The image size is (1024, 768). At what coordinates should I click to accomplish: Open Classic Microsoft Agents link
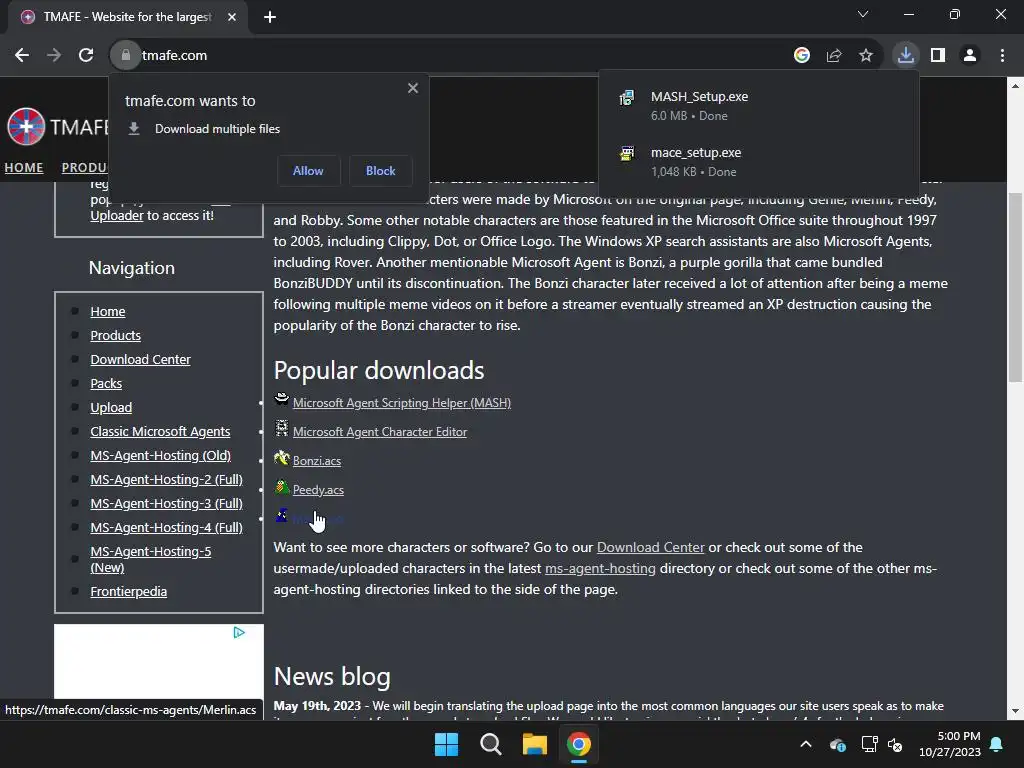[x=160, y=432]
